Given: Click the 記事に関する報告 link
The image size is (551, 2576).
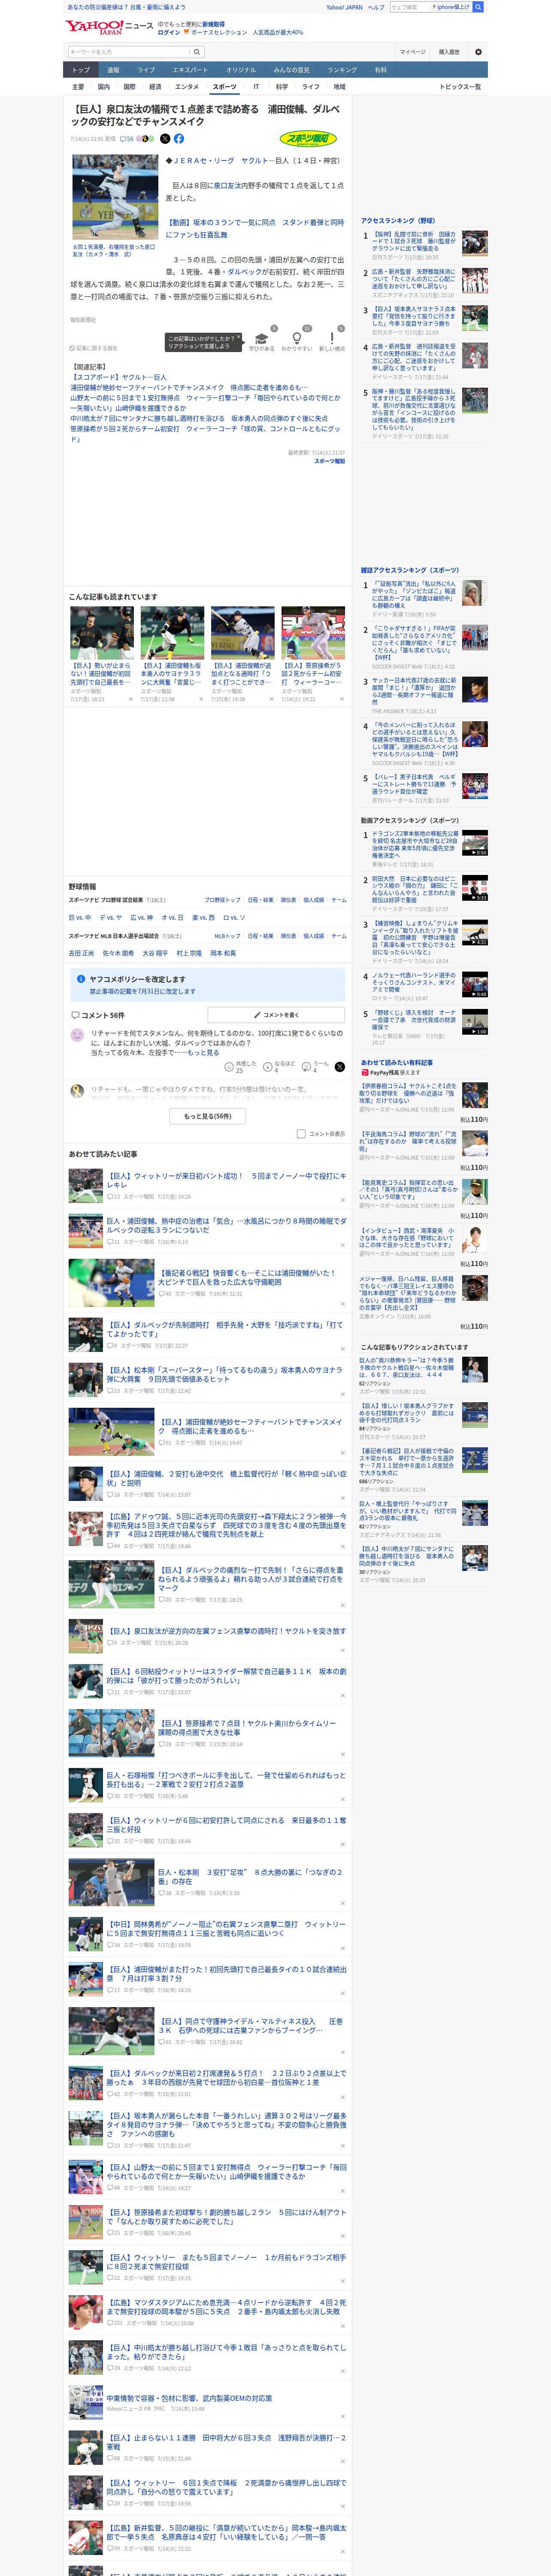Looking at the screenshot, I should coord(93,348).
